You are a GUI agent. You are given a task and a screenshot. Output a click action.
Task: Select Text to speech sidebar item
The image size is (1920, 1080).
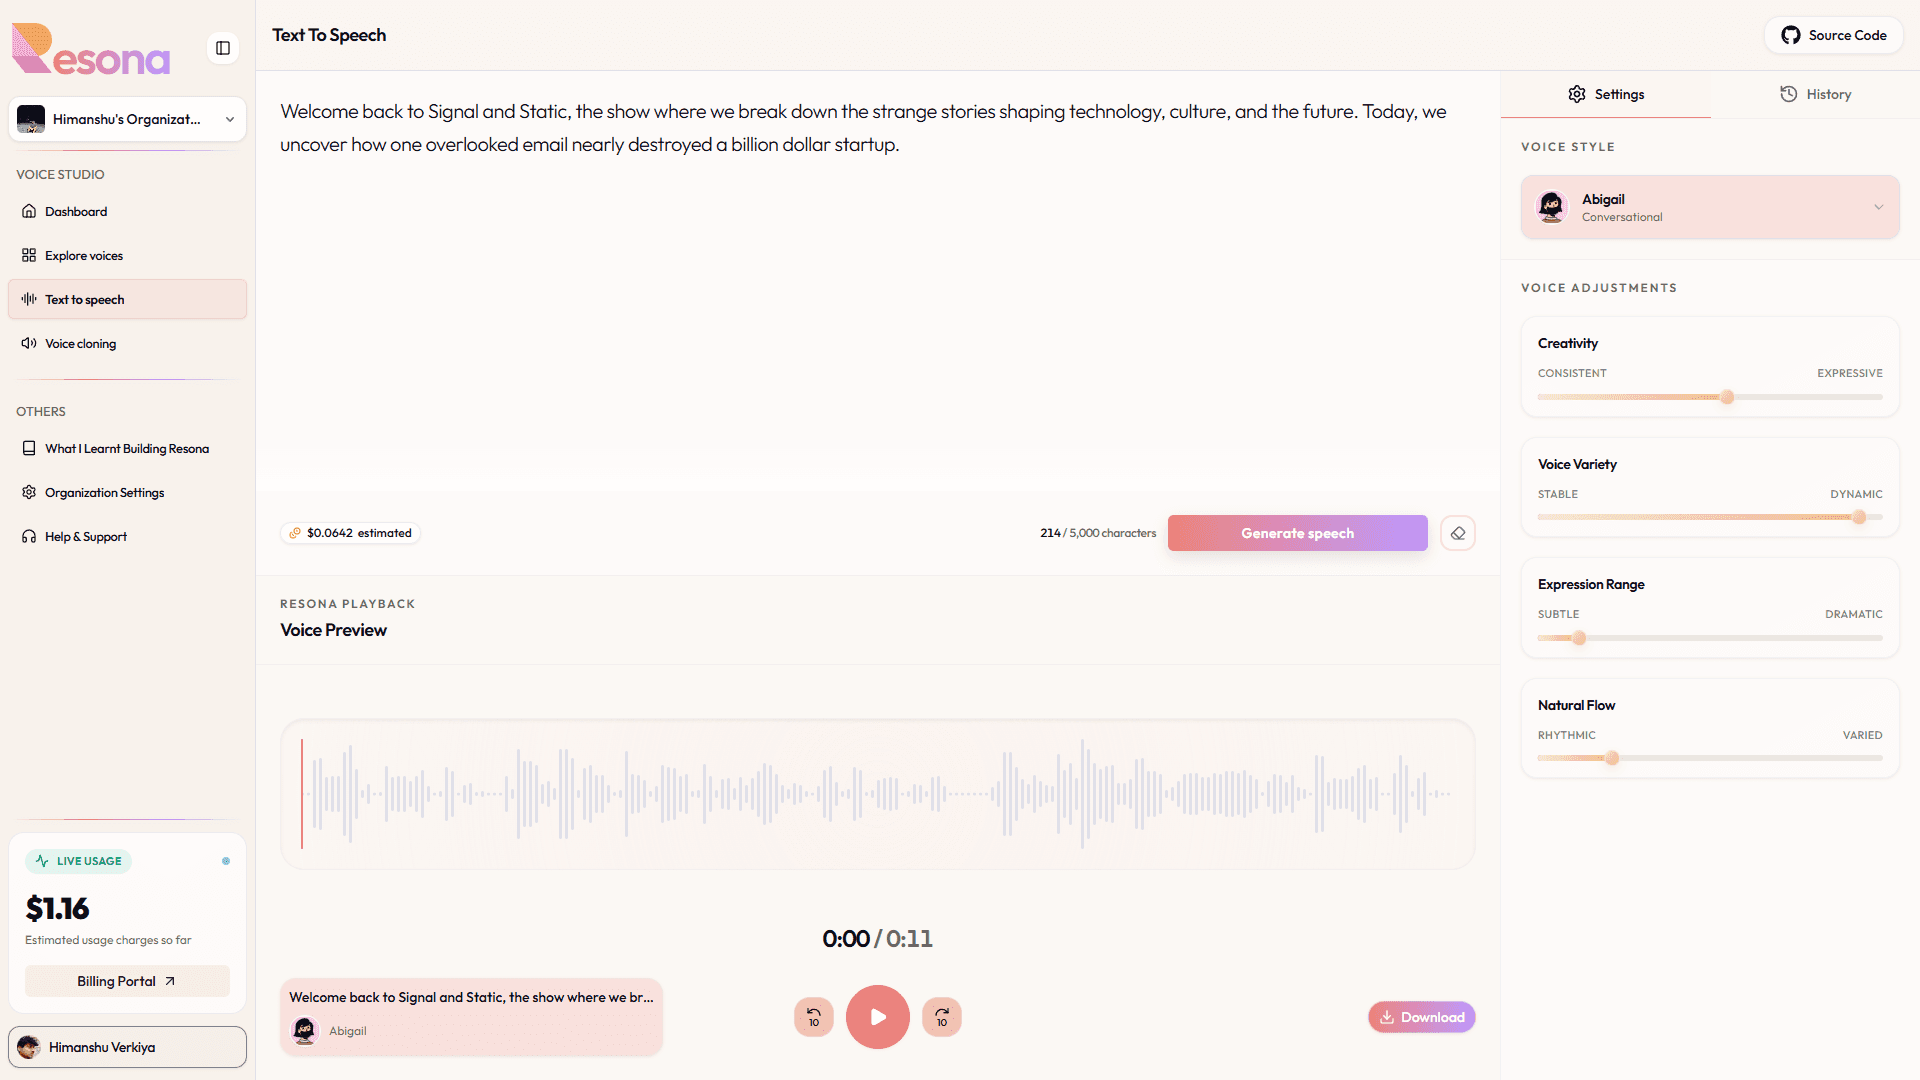(x=127, y=299)
